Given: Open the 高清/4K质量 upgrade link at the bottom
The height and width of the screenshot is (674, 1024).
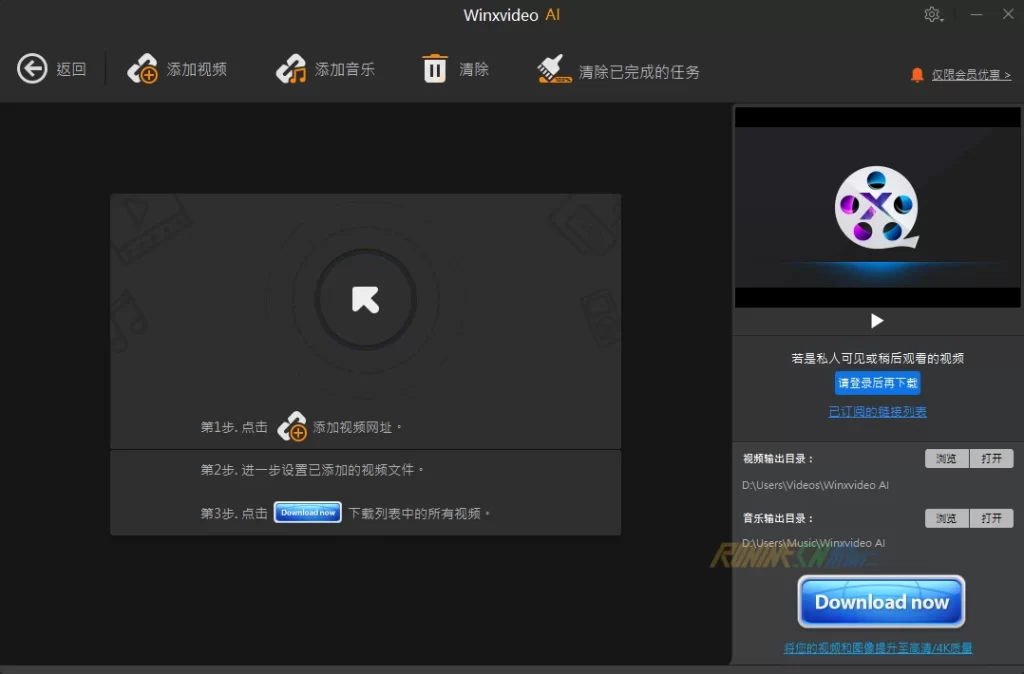Looking at the screenshot, I should 877,649.
